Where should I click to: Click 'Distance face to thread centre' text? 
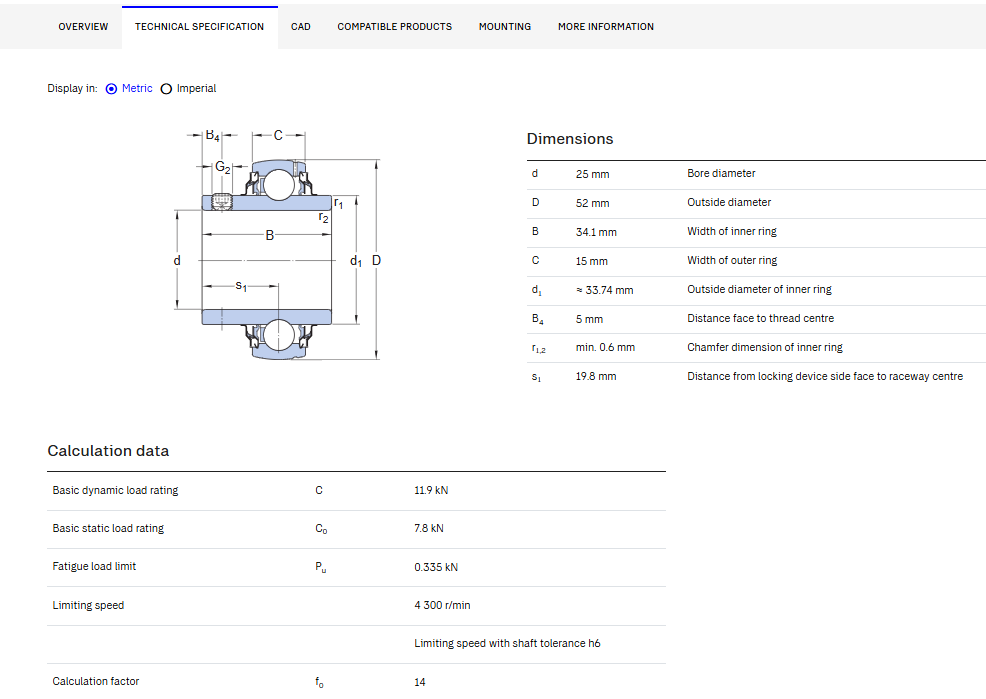760,318
